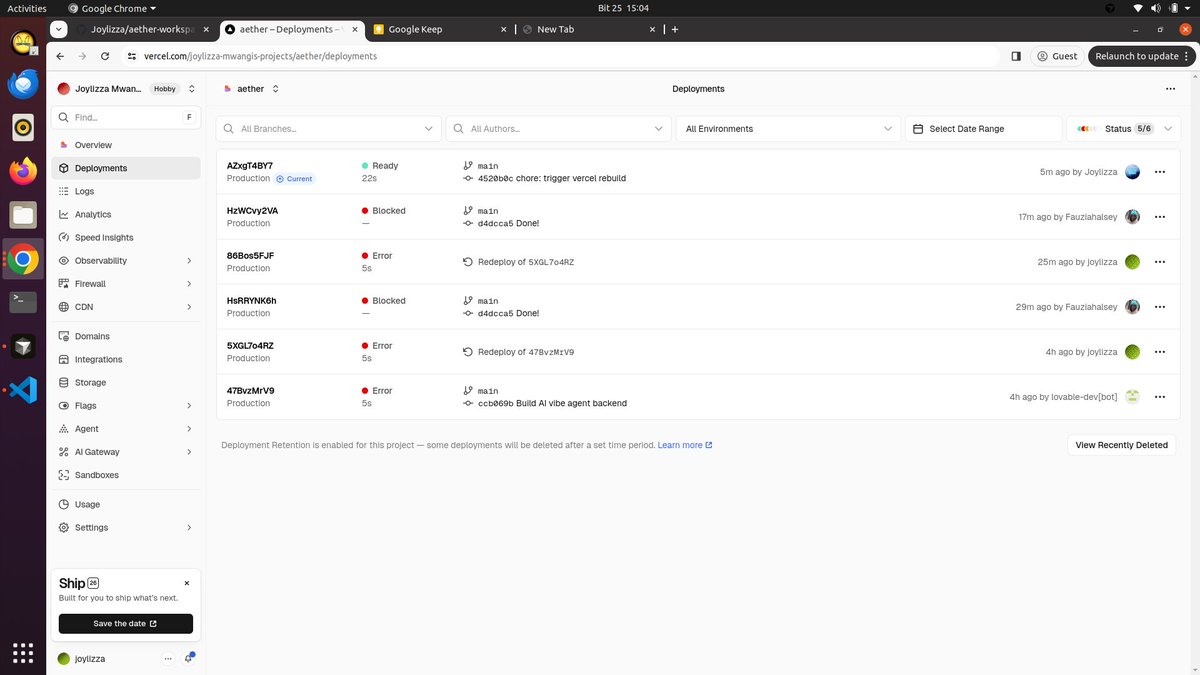Click Relaunch to update button
Screen dimensions: 1200x675
click(x=1142, y=56)
